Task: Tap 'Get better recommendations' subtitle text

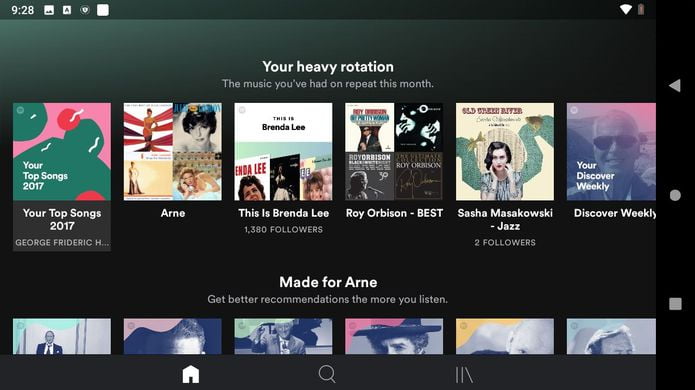Action: [328, 300]
